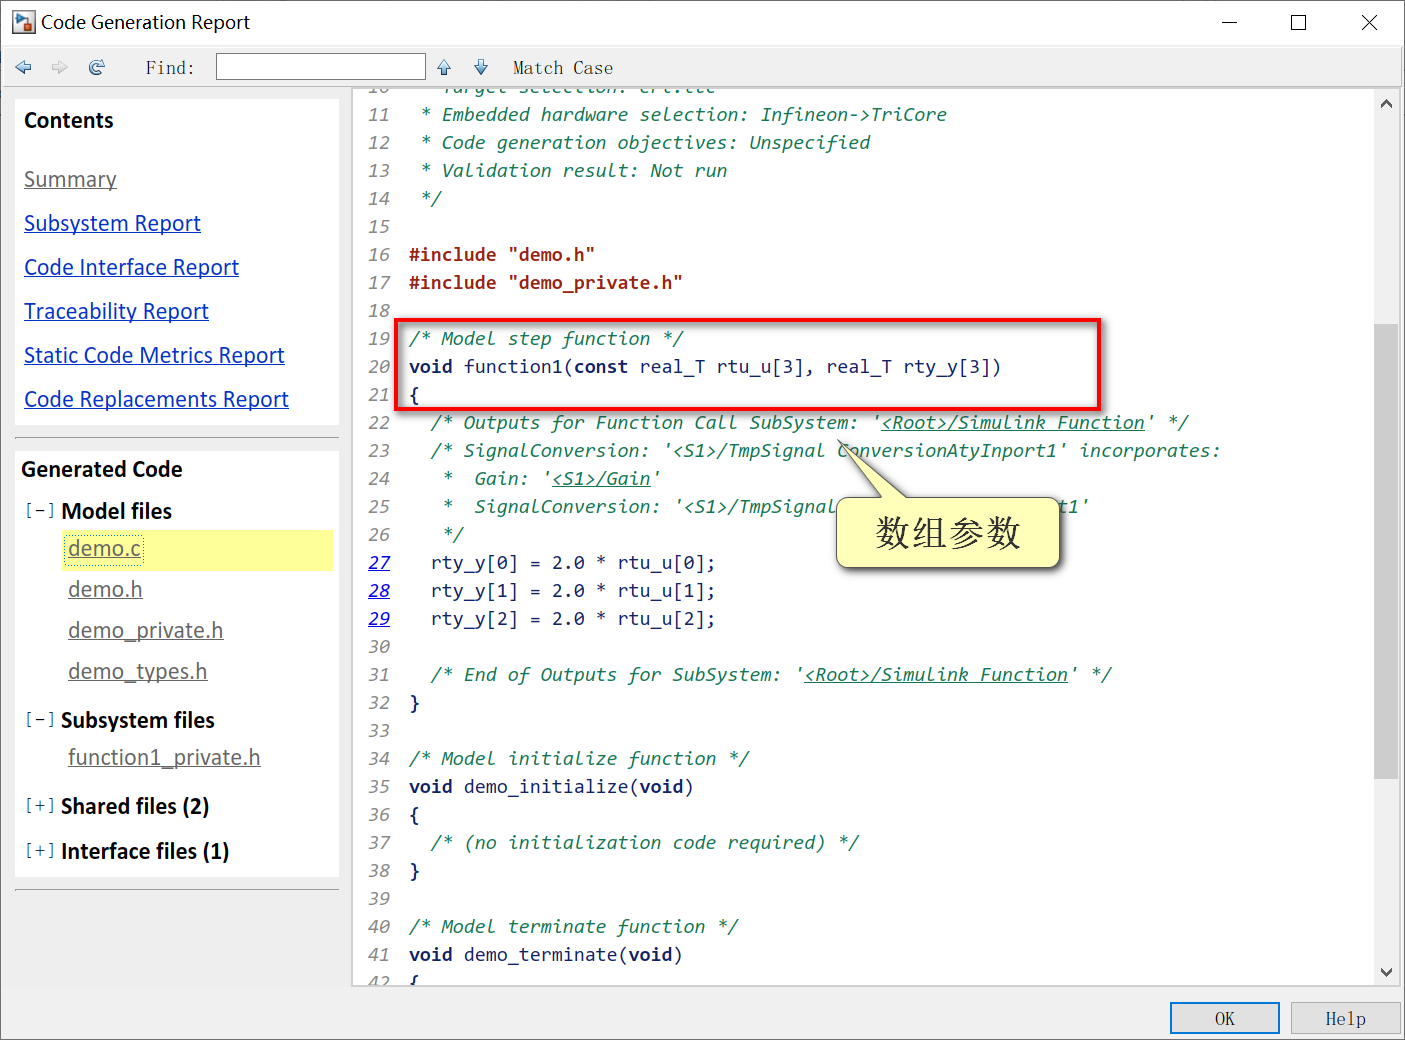
Task: Open the Static Code Metrics Report
Action: click(154, 355)
